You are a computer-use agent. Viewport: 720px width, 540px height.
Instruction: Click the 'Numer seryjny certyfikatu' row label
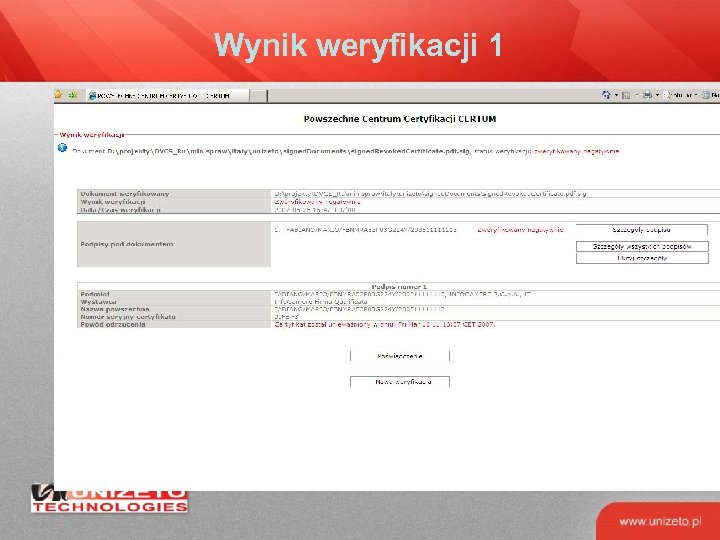coord(174,317)
